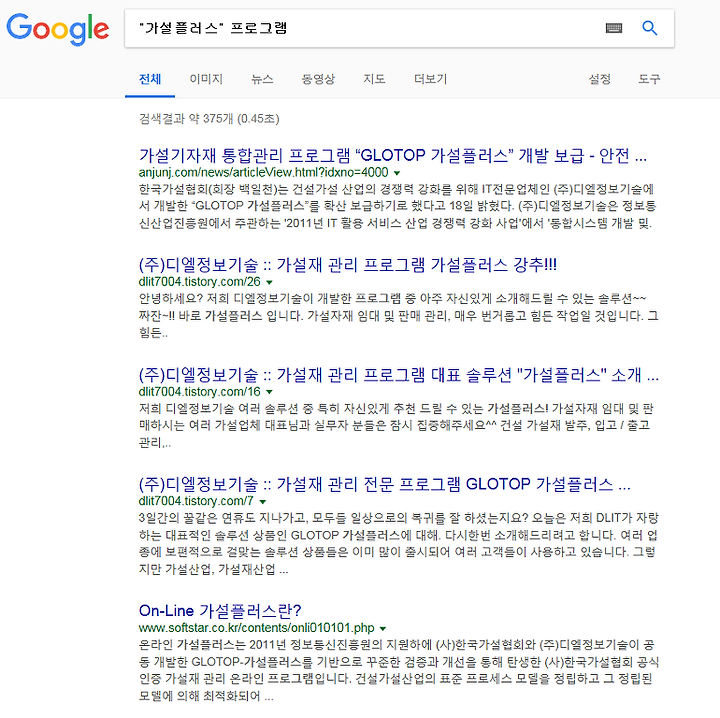Screen dimensions: 720x718
Task: Click the green URL dlit7004.tistory.com/26
Action: click(199, 282)
